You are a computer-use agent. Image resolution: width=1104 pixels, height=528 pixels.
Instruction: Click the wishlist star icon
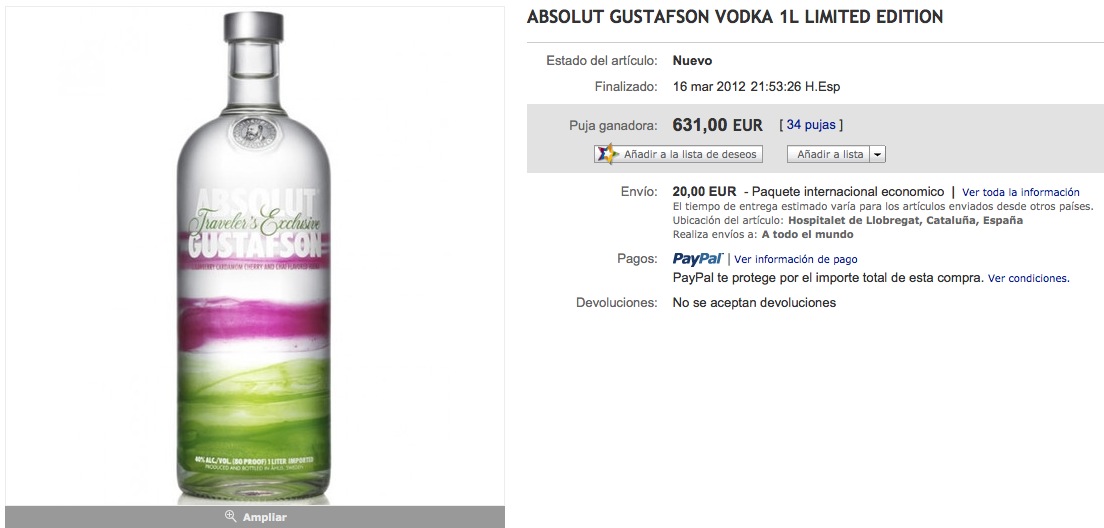[x=606, y=153]
